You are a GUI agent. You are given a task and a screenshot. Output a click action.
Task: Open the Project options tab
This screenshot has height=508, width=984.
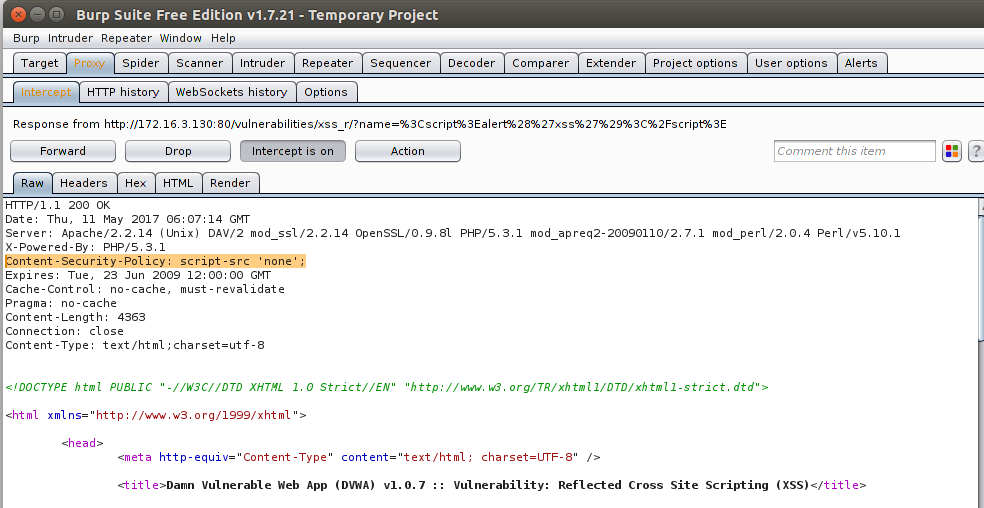point(695,63)
